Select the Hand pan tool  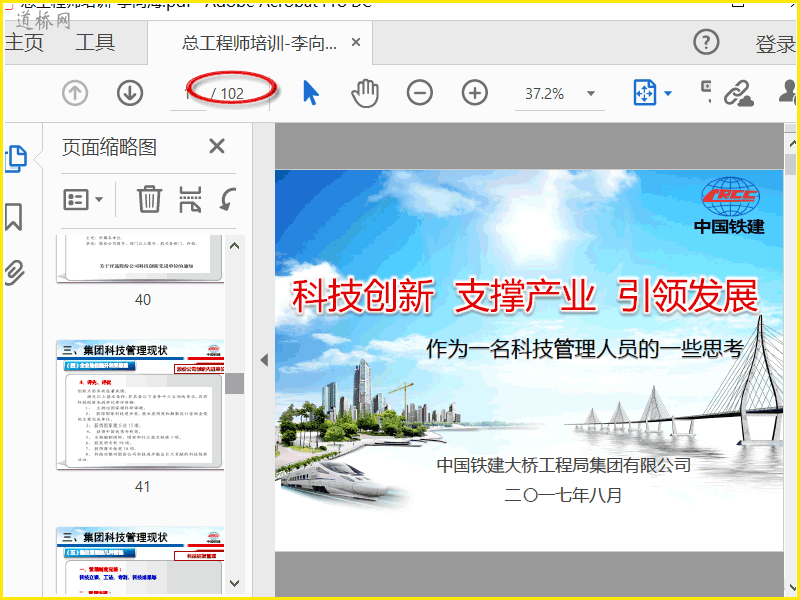pos(365,93)
